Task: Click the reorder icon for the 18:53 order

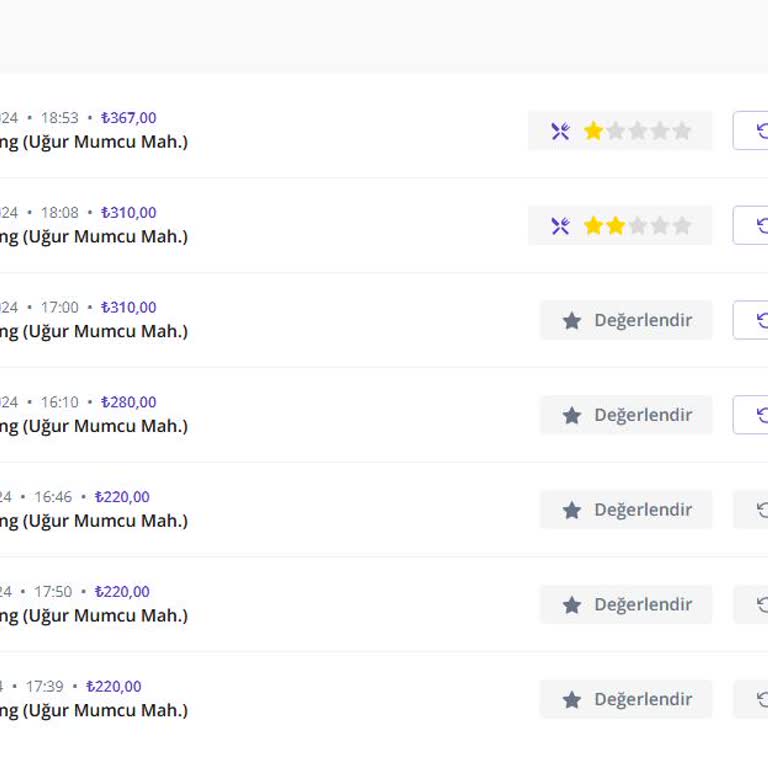Action: [762, 131]
